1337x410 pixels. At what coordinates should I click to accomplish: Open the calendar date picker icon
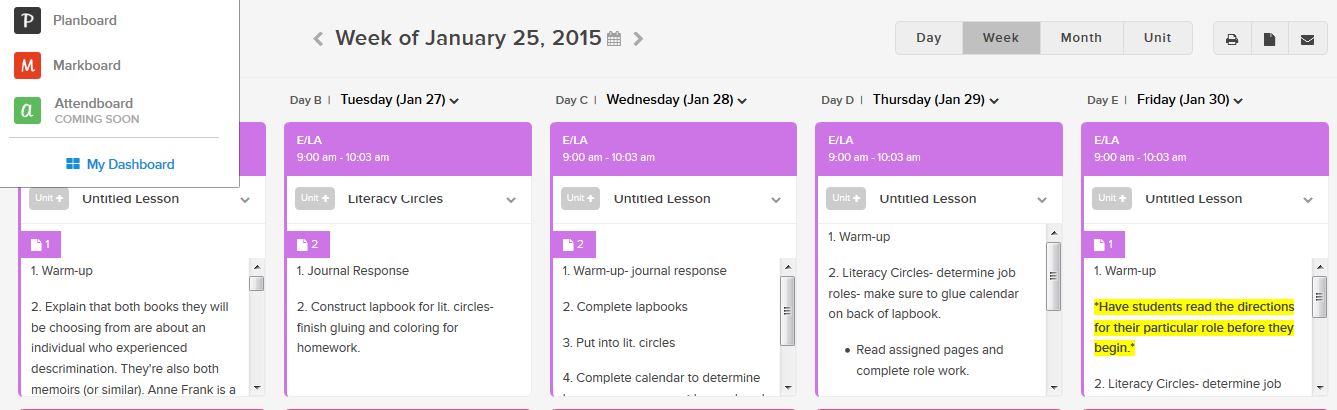614,39
